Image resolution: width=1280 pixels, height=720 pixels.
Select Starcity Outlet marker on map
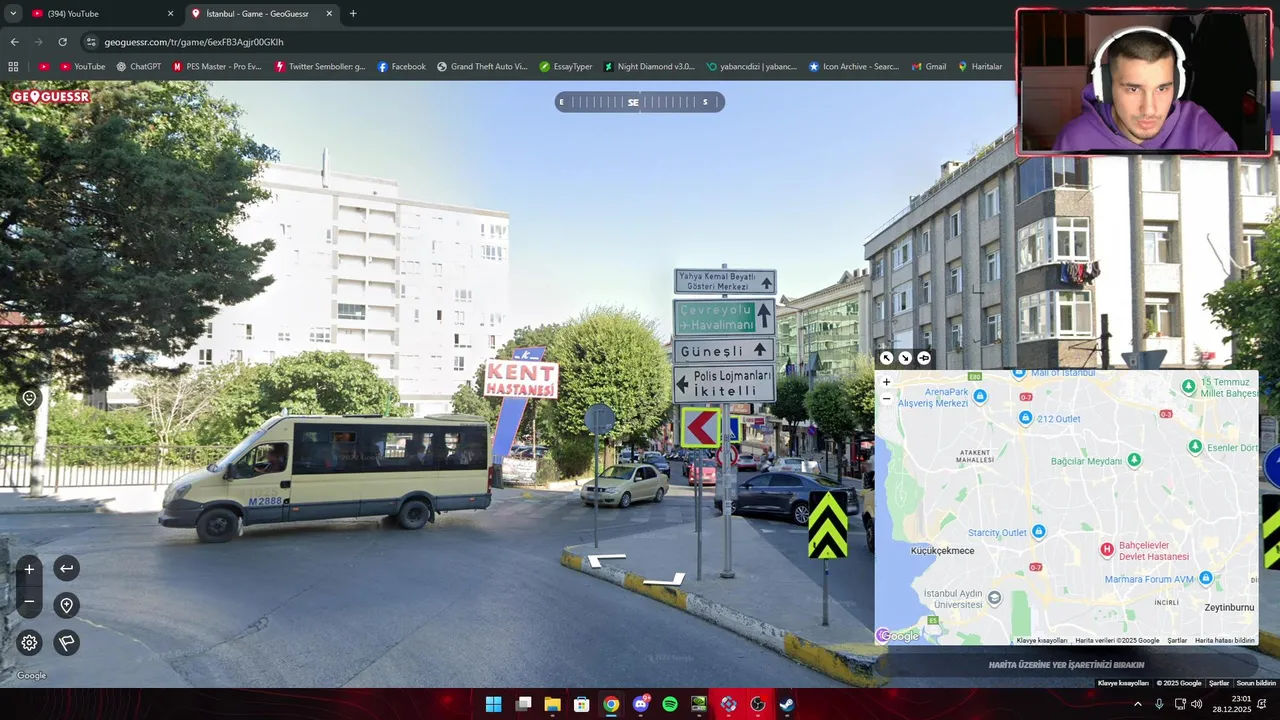pos(1038,532)
